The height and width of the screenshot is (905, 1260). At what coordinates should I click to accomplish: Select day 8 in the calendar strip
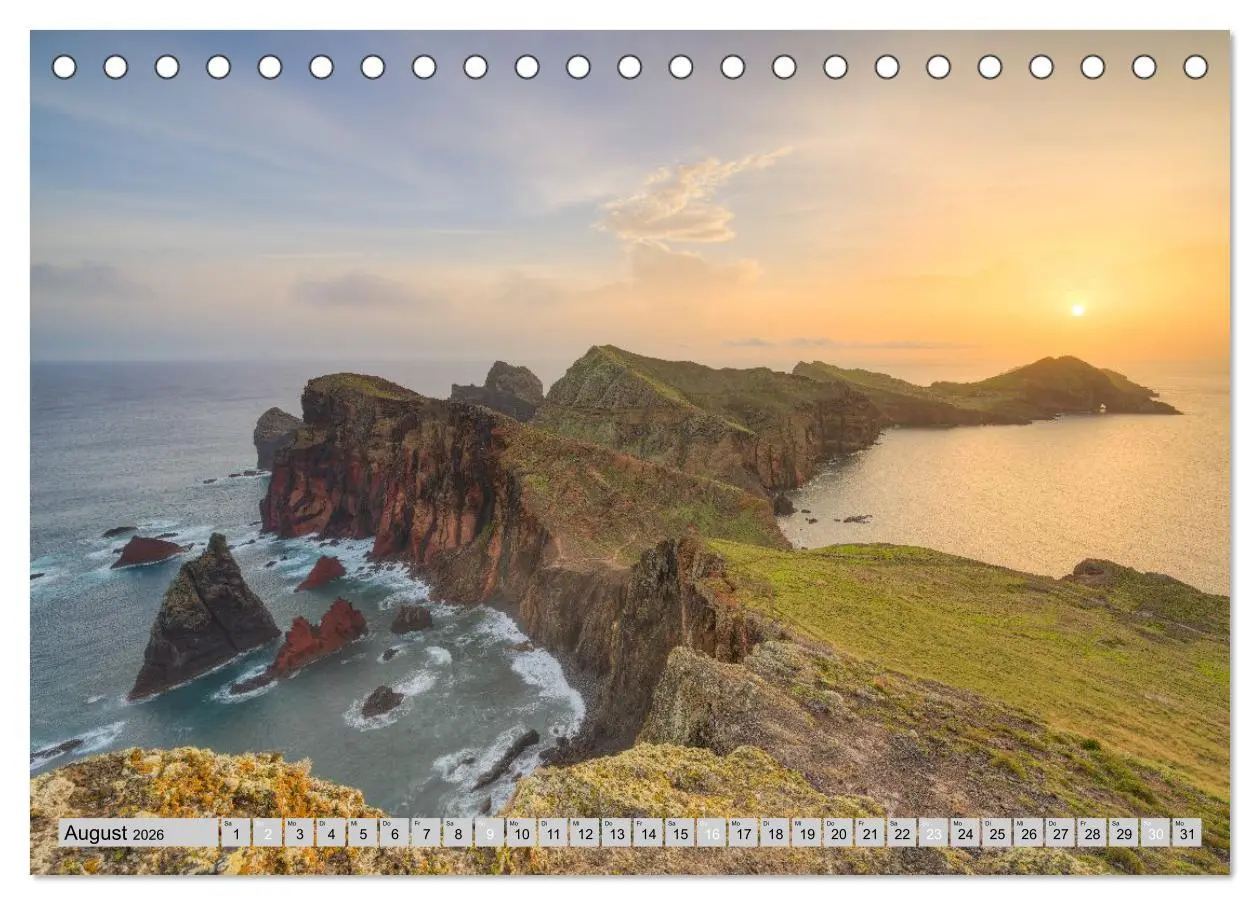tap(457, 833)
